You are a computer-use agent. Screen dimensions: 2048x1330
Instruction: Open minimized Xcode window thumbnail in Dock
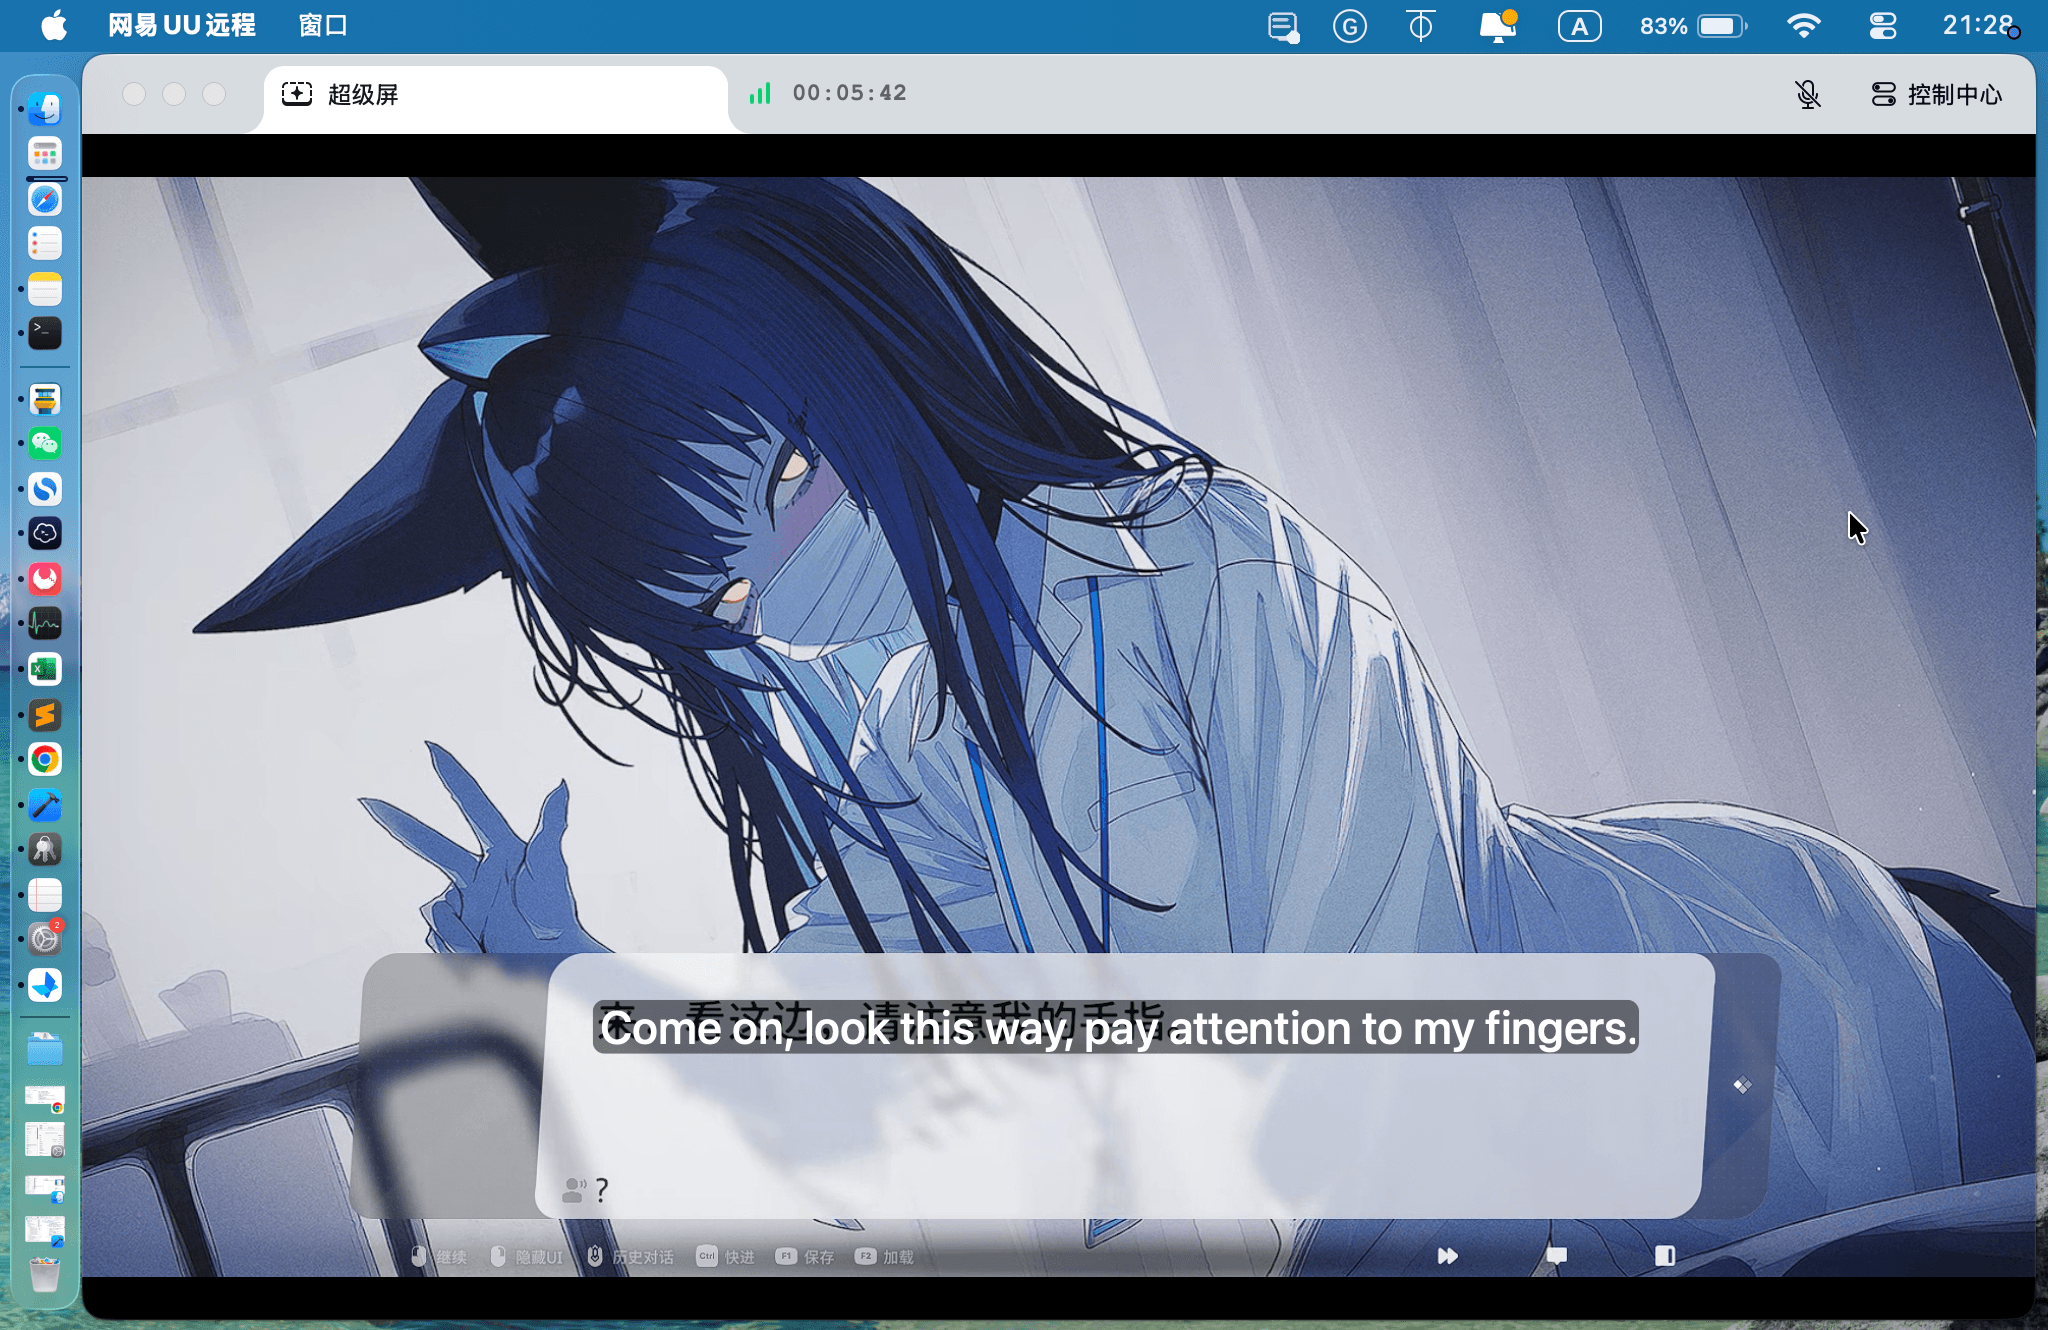pos(45,1231)
